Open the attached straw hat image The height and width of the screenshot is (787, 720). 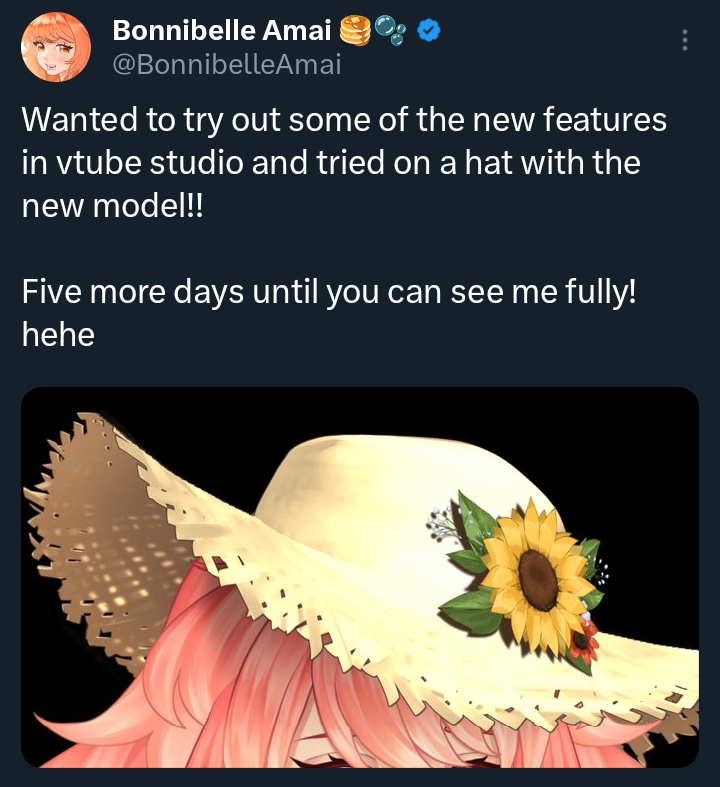pos(360,577)
